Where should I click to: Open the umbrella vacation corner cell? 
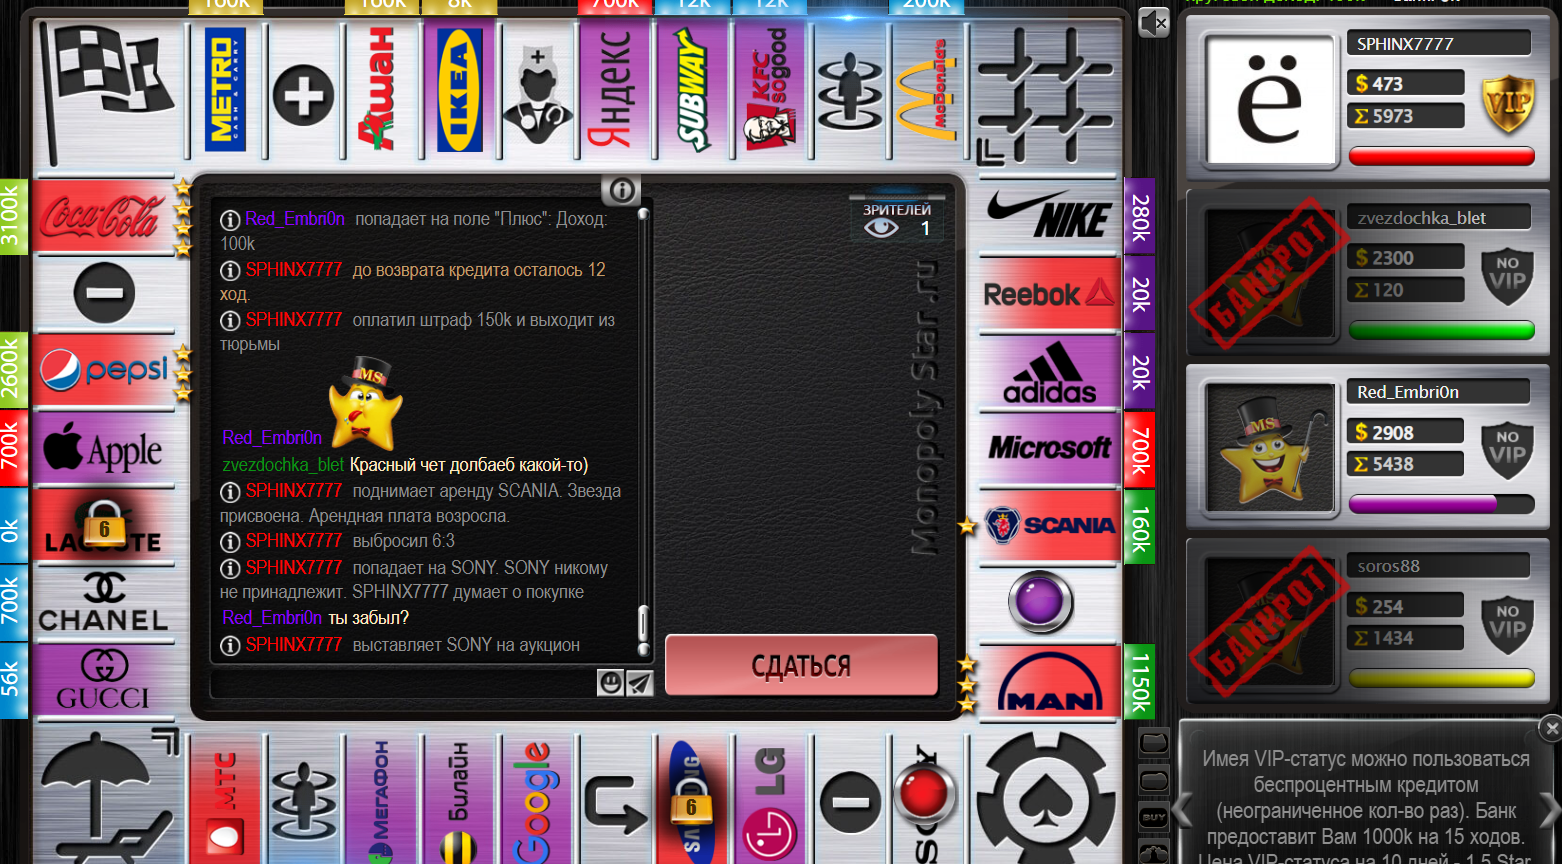(x=108, y=798)
